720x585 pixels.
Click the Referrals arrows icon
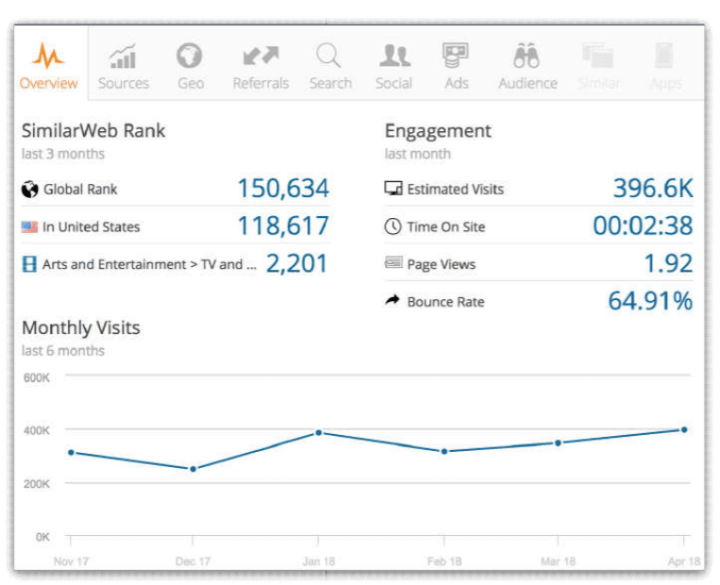coord(261,56)
